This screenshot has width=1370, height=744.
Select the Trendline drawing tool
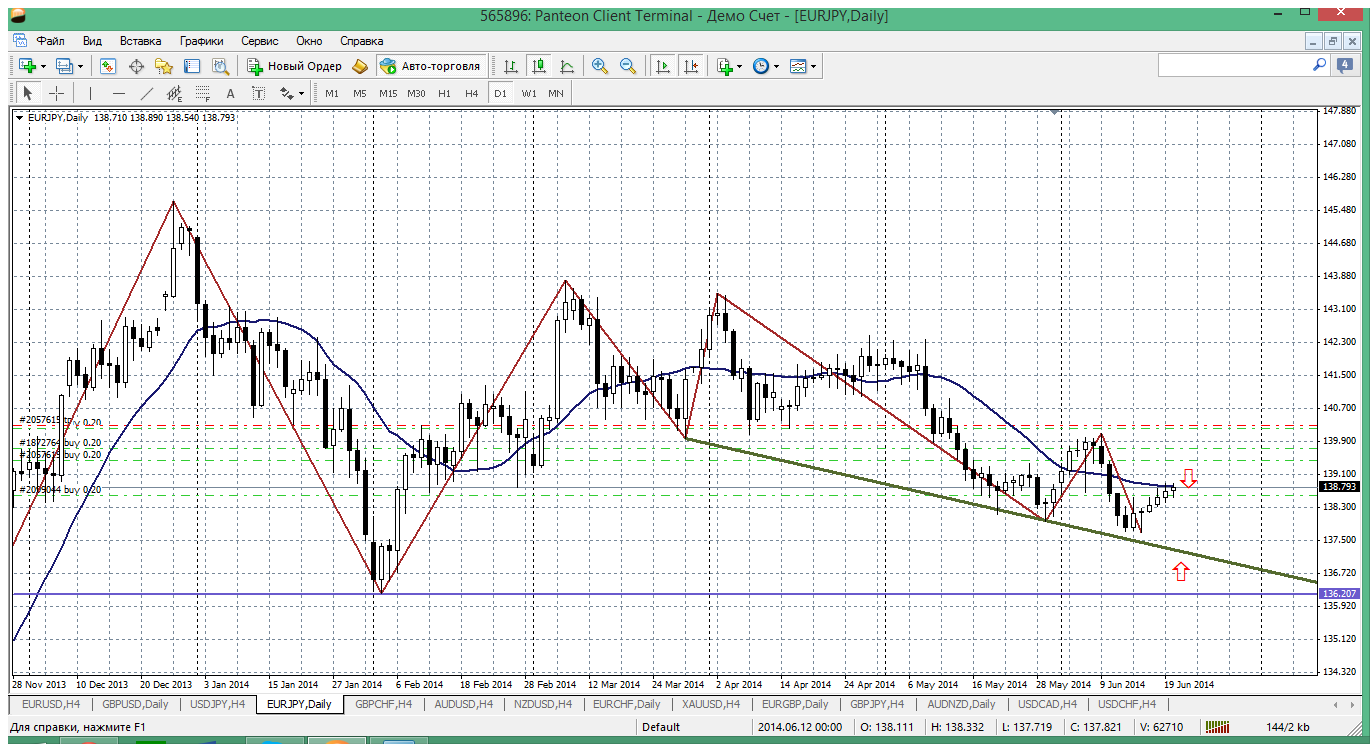pyautogui.click(x=147, y=93)
